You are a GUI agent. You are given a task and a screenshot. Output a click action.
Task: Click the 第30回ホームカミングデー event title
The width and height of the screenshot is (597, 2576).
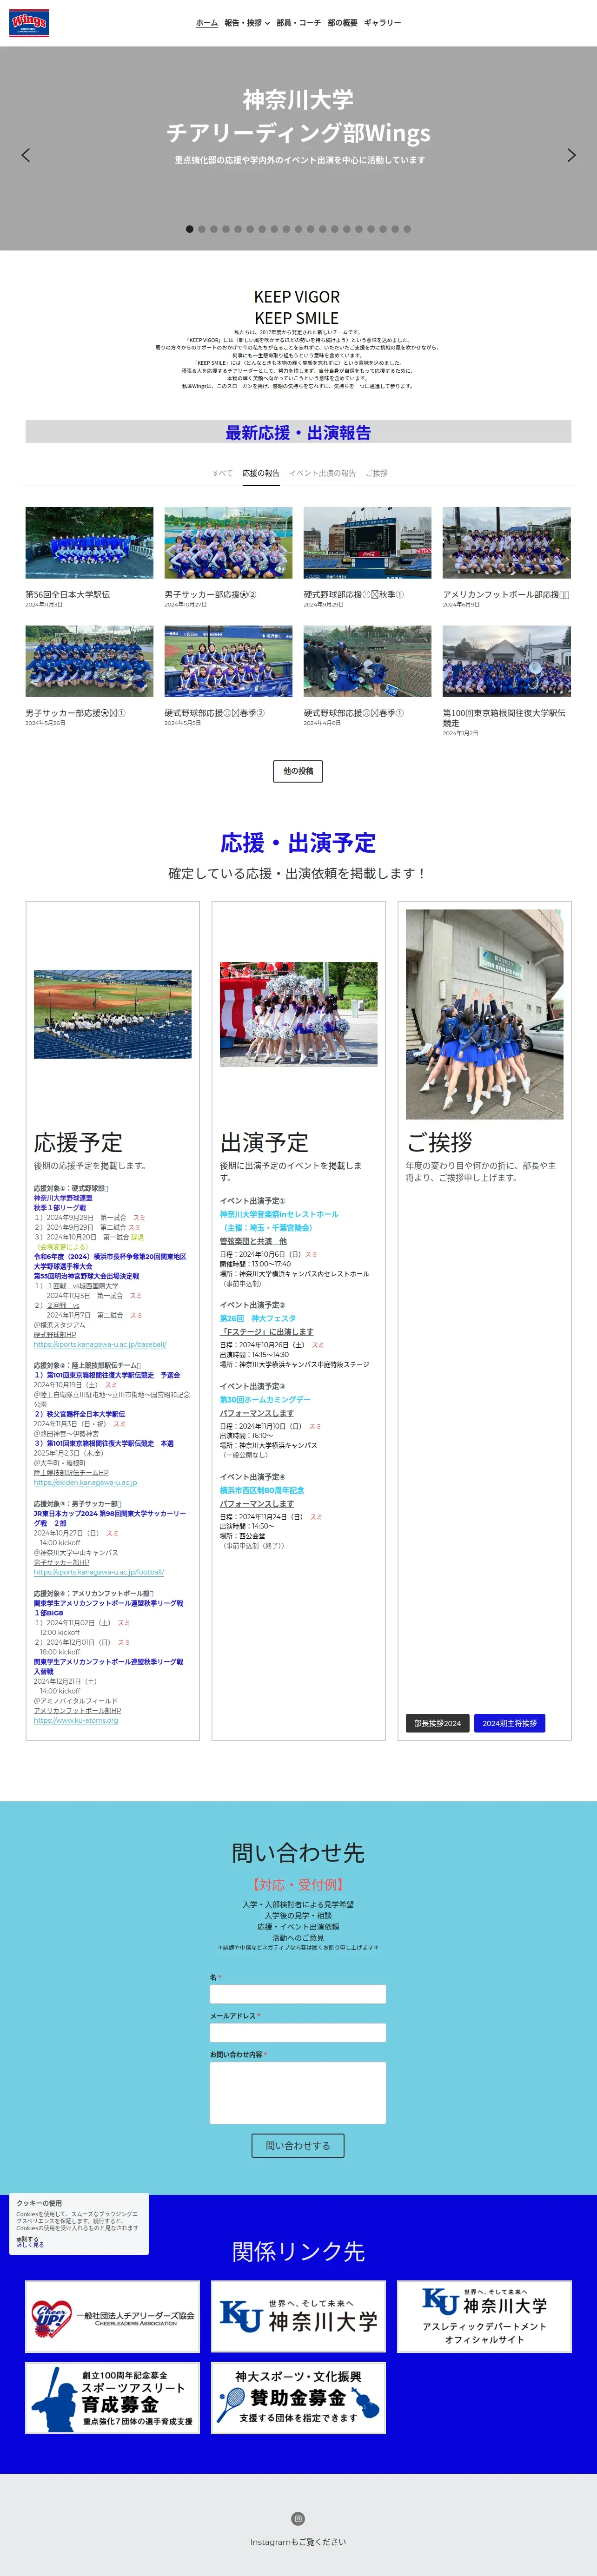265,1399
